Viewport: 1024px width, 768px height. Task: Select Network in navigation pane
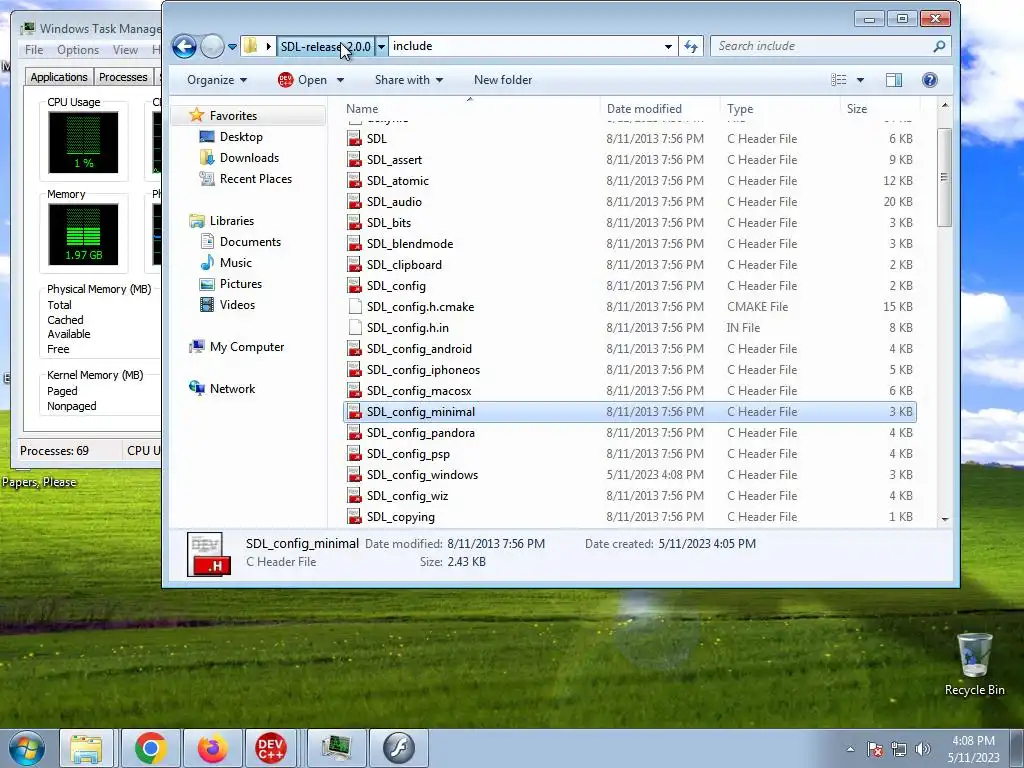click(232, 389)
